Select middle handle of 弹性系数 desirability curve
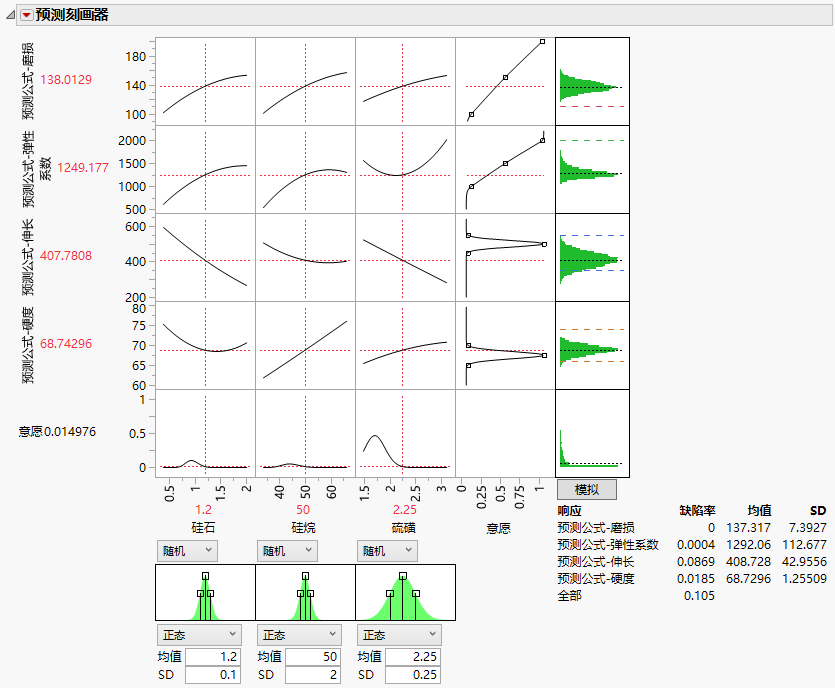 (x=505, y=163)
